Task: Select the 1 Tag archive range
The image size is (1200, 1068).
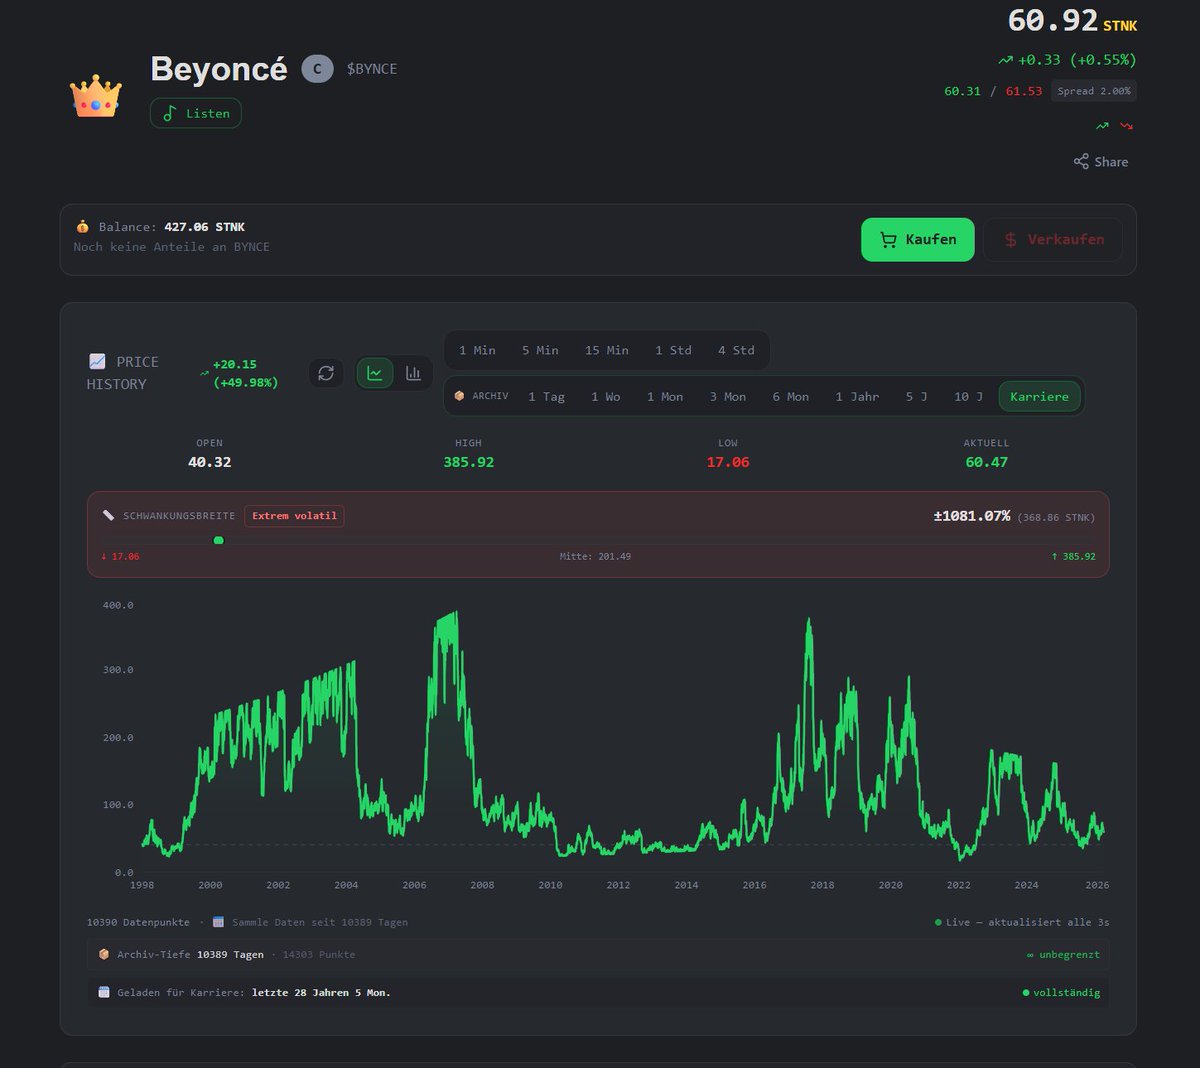Action: pyautogui.click(x=546, y=396)
